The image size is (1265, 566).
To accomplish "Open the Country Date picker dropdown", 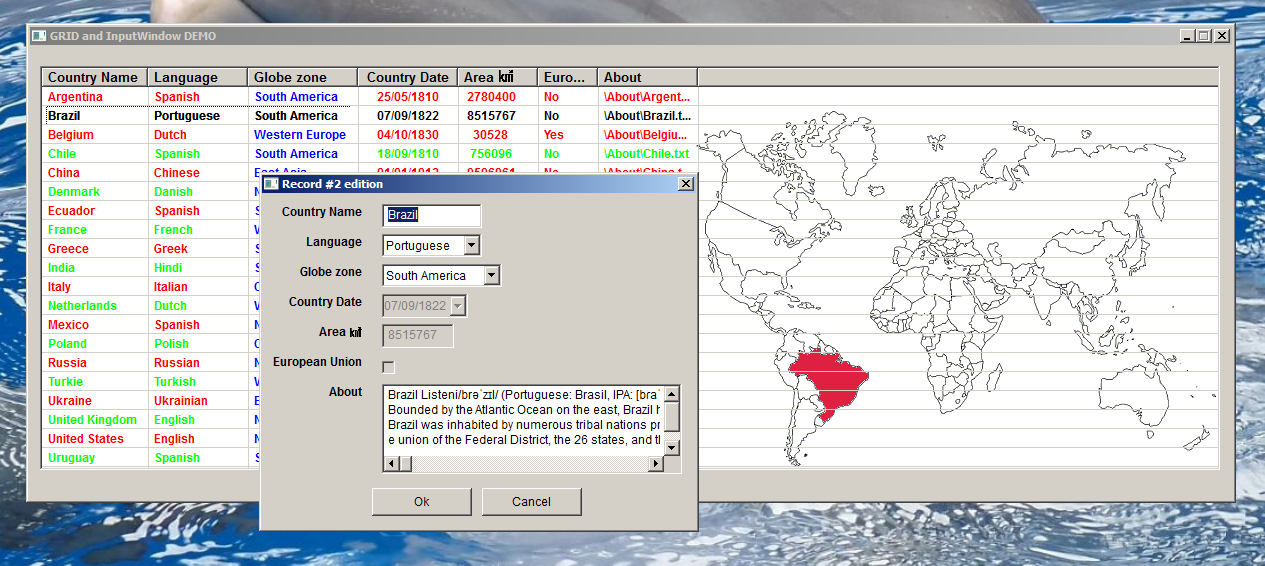I will click(459, 306).
